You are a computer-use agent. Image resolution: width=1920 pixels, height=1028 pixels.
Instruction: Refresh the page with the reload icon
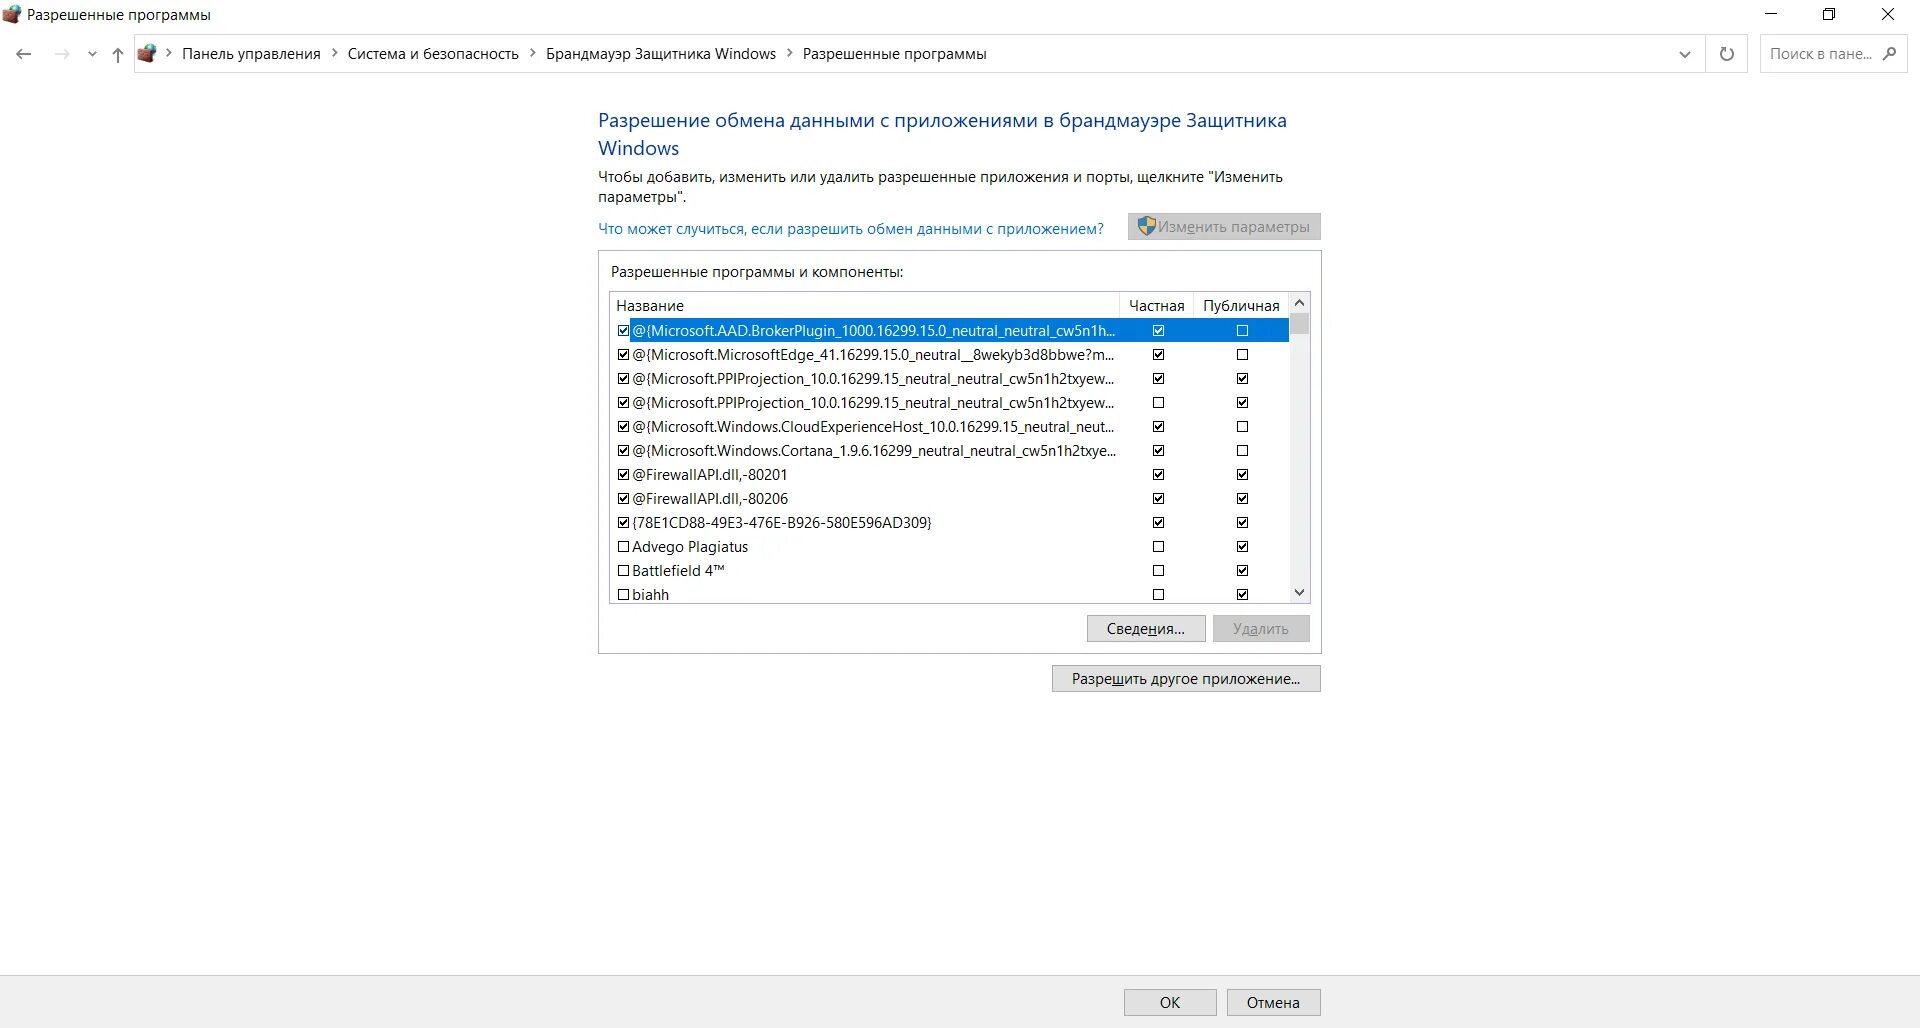[x=1726, y=54]
